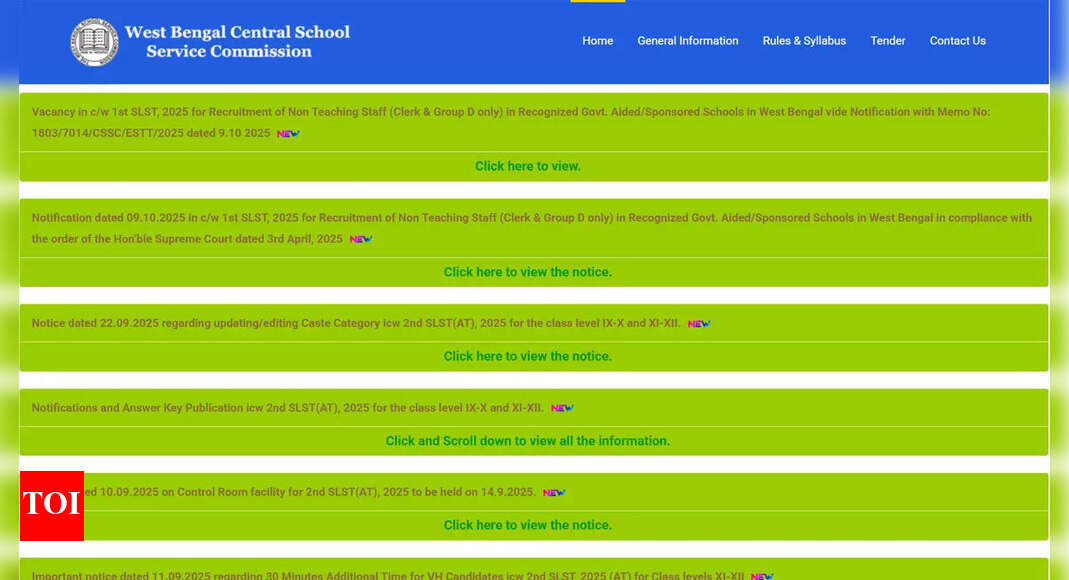Image resolution: width=1069 pixels, height=580 pixels.
Task: Click NEW badge beside Vacancy memo notice
Action: (x=288, y=133)
